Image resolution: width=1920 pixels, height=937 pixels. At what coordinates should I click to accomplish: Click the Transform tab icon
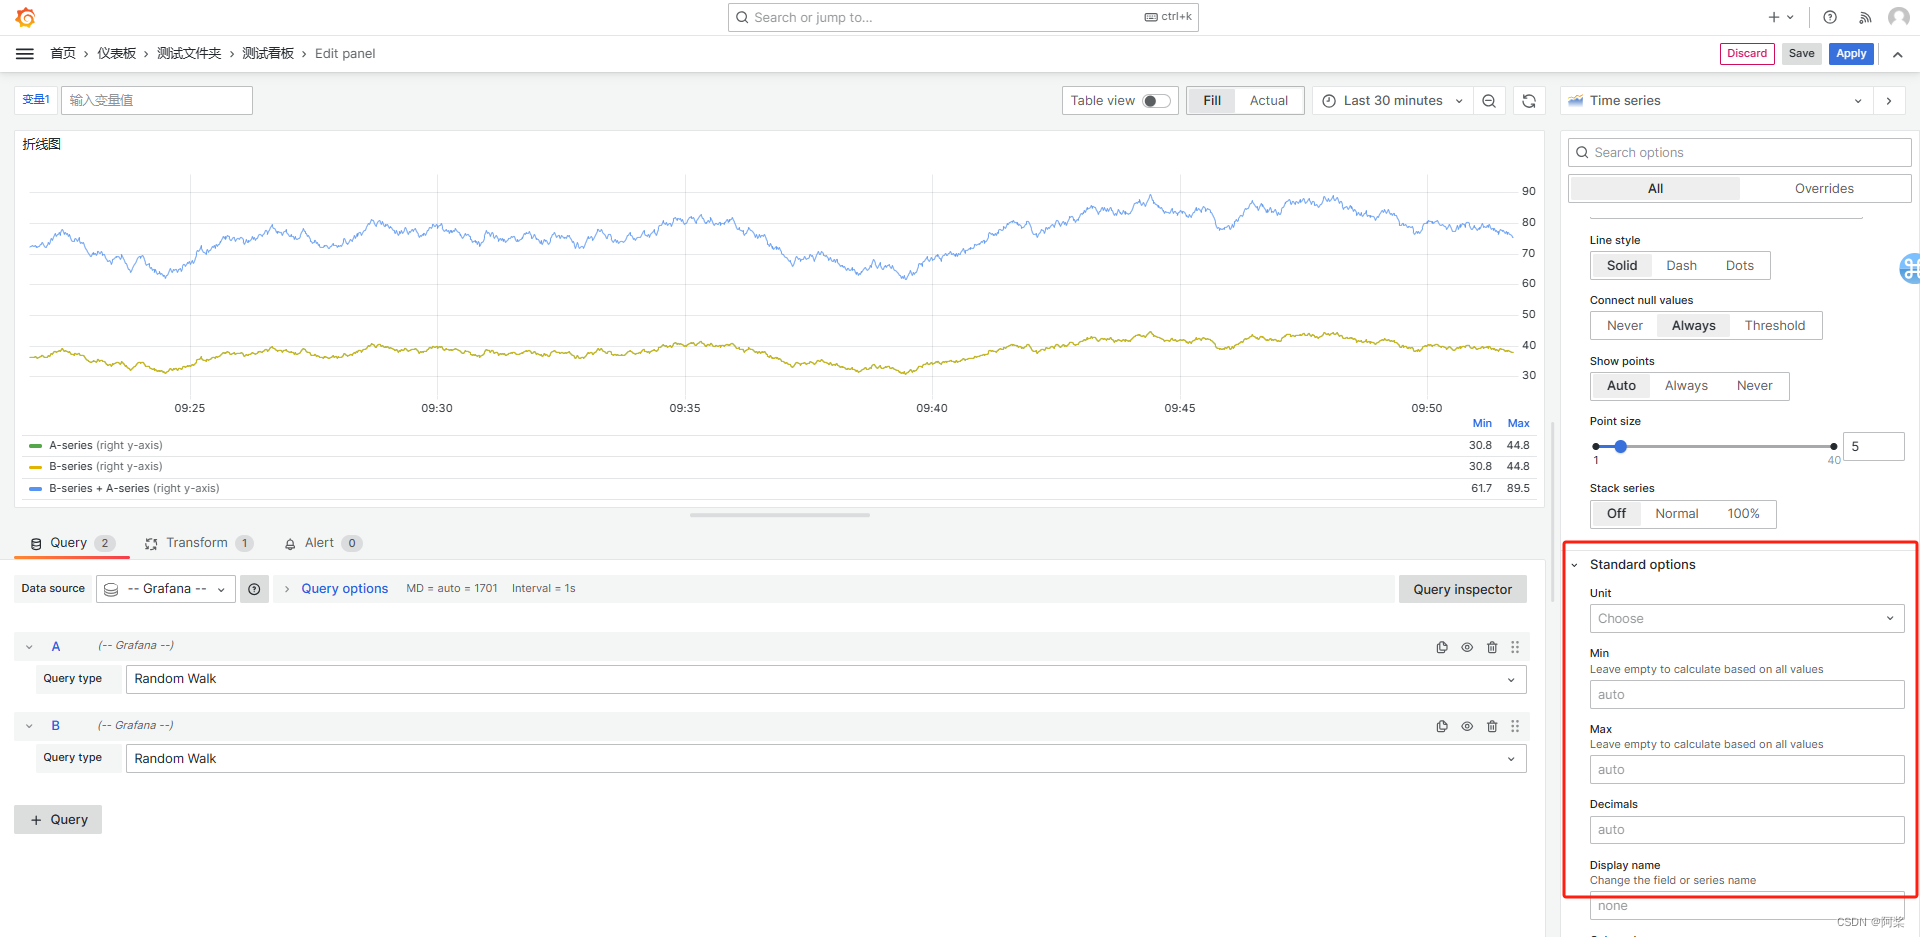[151, 544]
